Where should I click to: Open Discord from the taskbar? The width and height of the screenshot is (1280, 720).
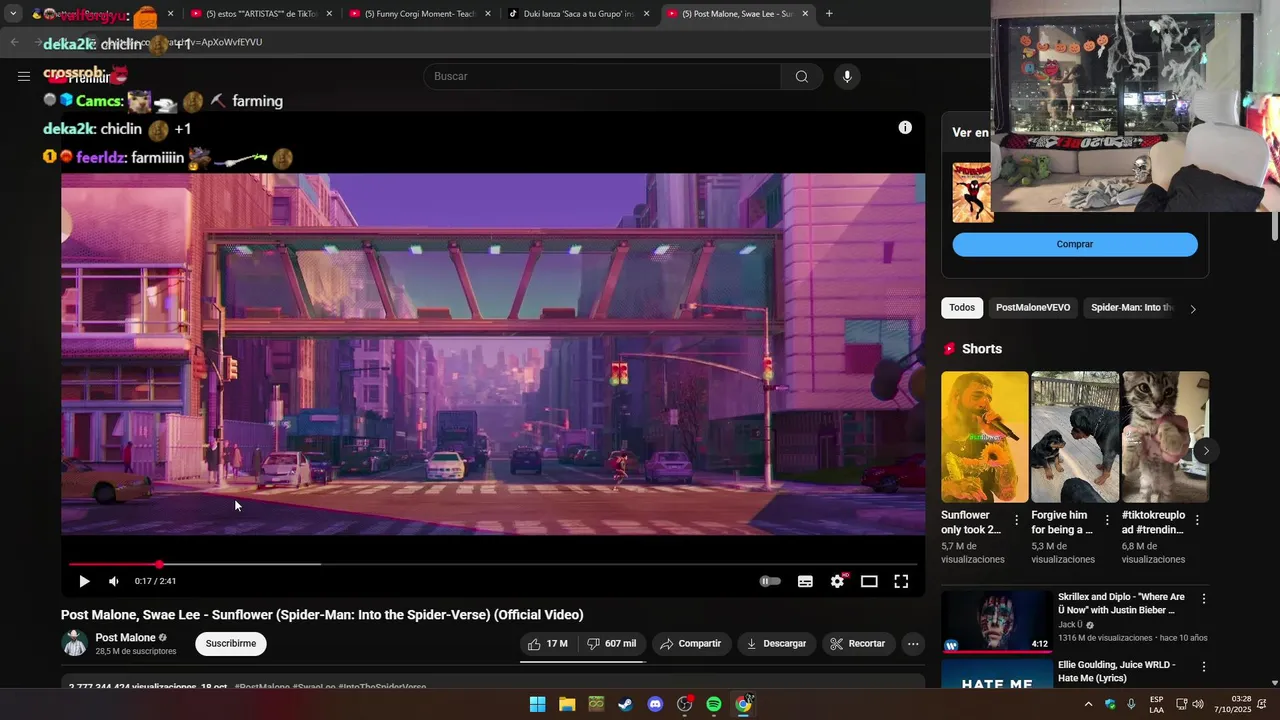[x=655, y=704]
